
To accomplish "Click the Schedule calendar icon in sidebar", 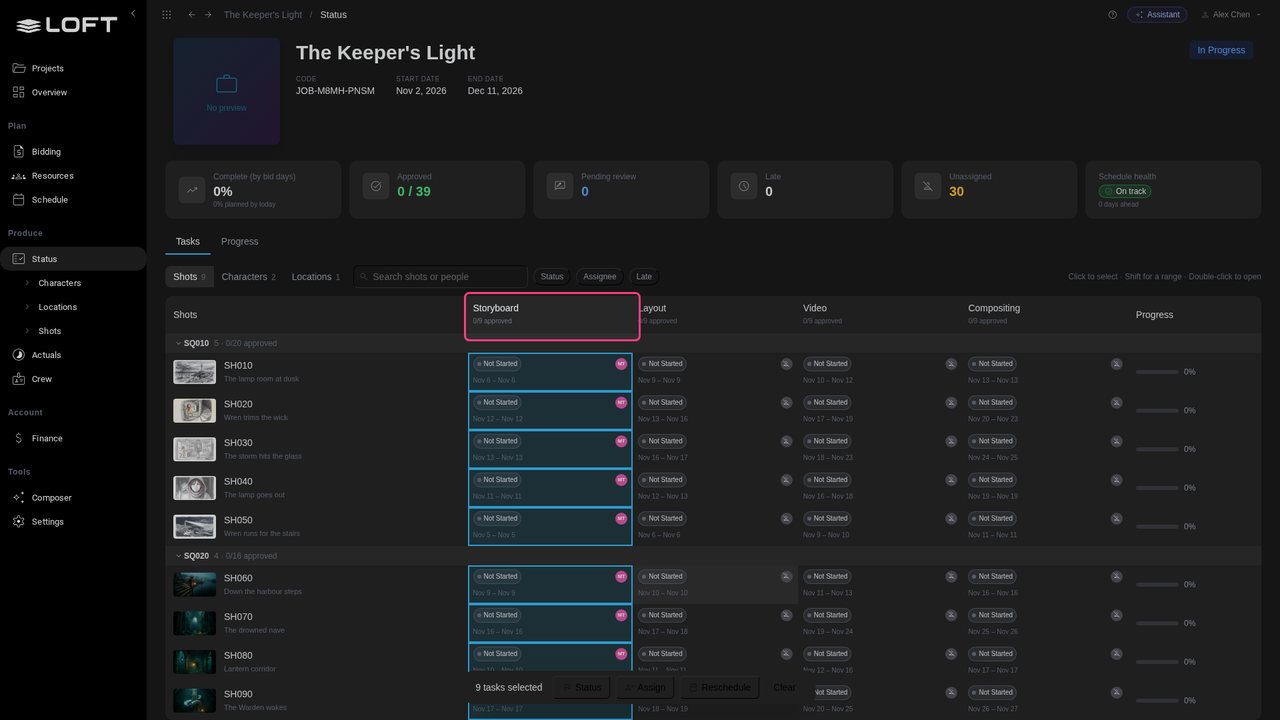I will [19, 200].
